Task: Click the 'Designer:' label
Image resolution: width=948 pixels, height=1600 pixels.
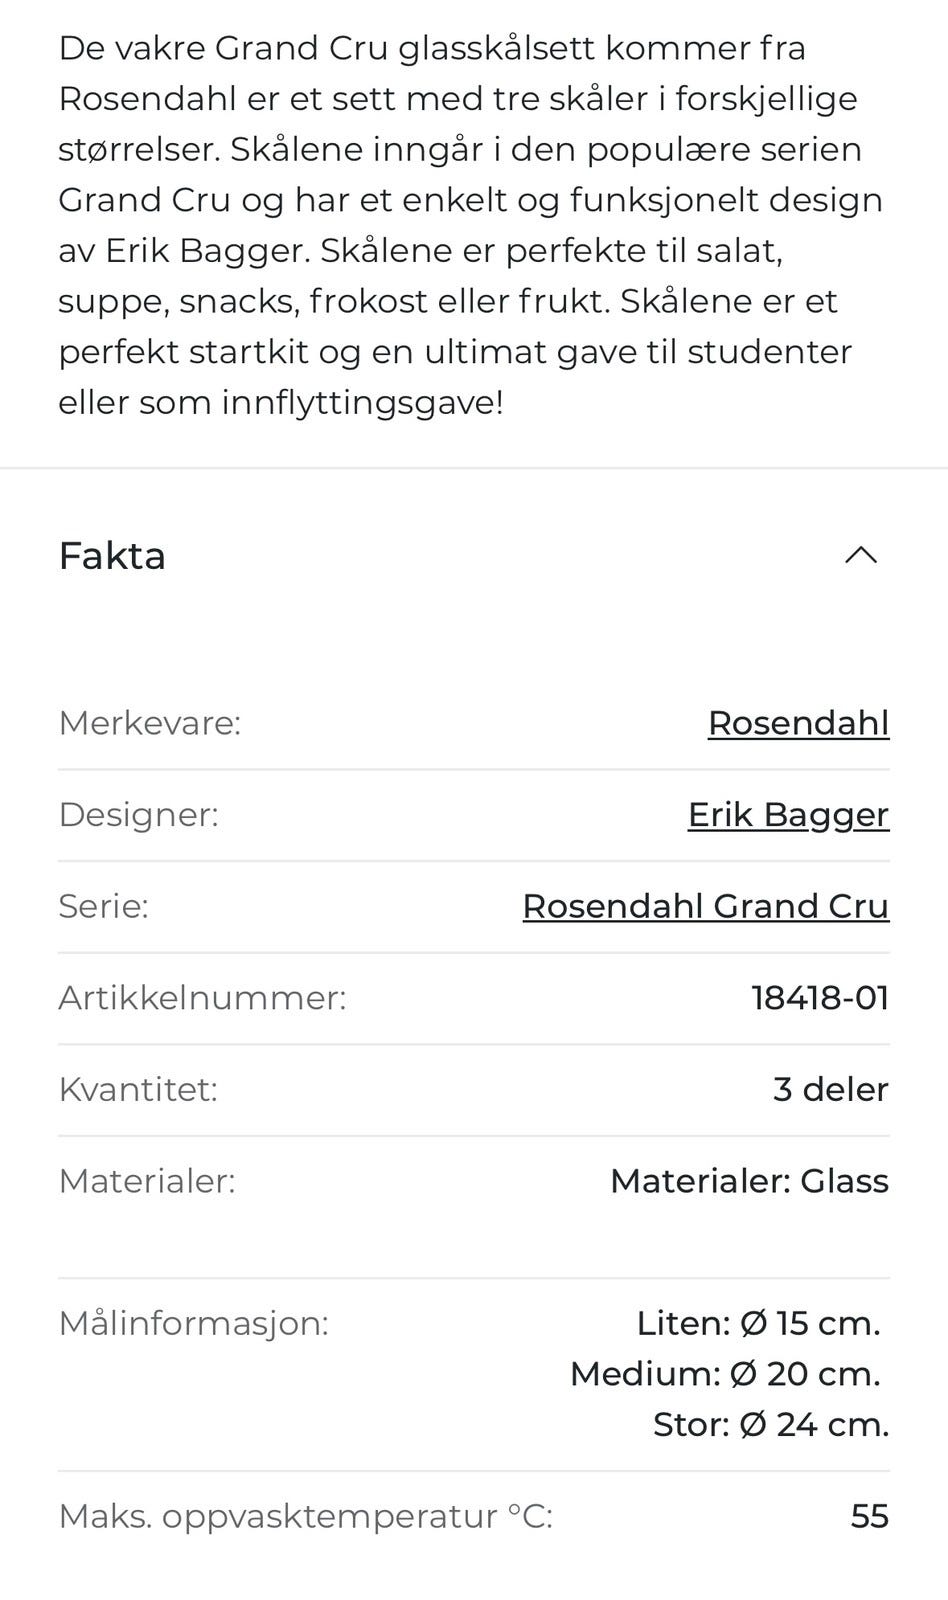Action: [138, 815]
